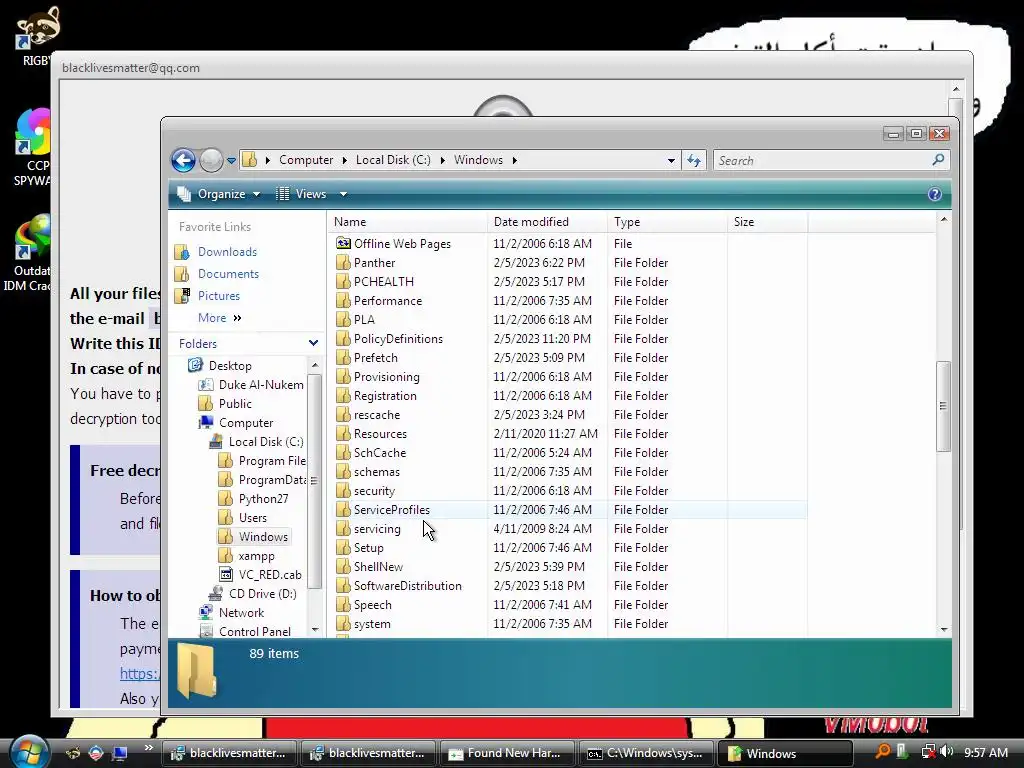Click the PLA folder icon
This screenshot has height=768, width=1024.
coord(343,319)
